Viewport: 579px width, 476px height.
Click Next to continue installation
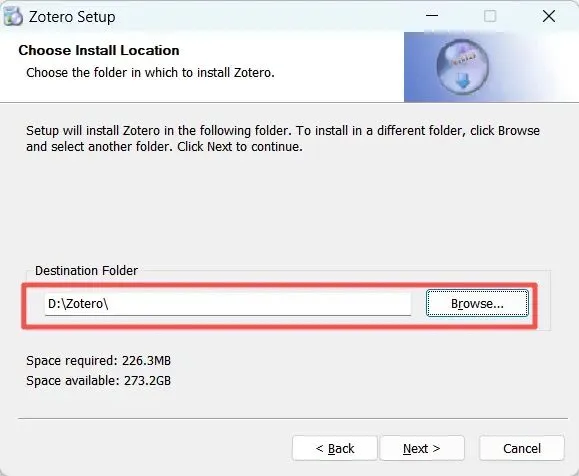pos(422,448)
